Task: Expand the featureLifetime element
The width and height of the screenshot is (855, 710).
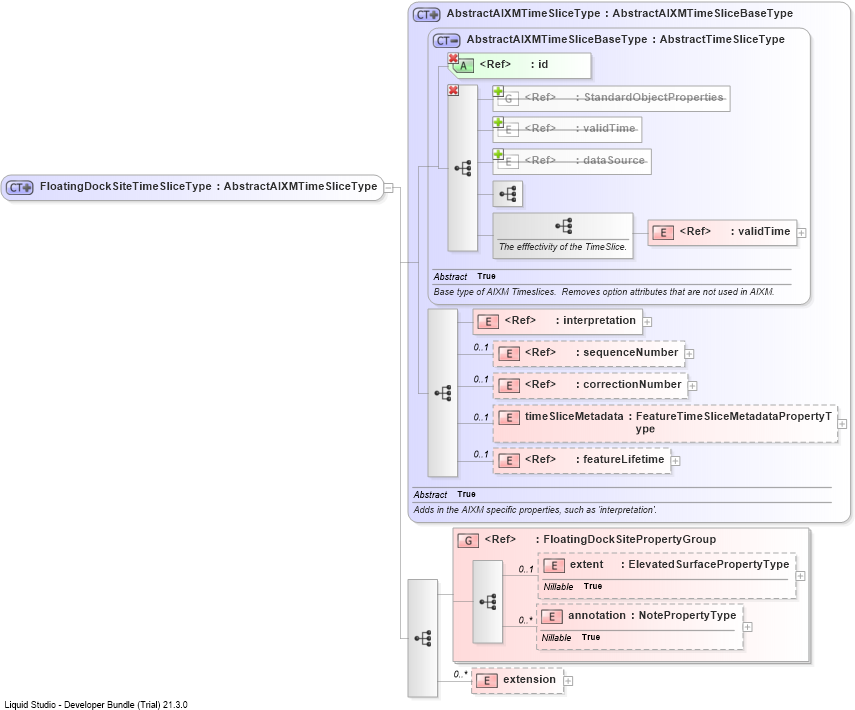Action: 675,461
